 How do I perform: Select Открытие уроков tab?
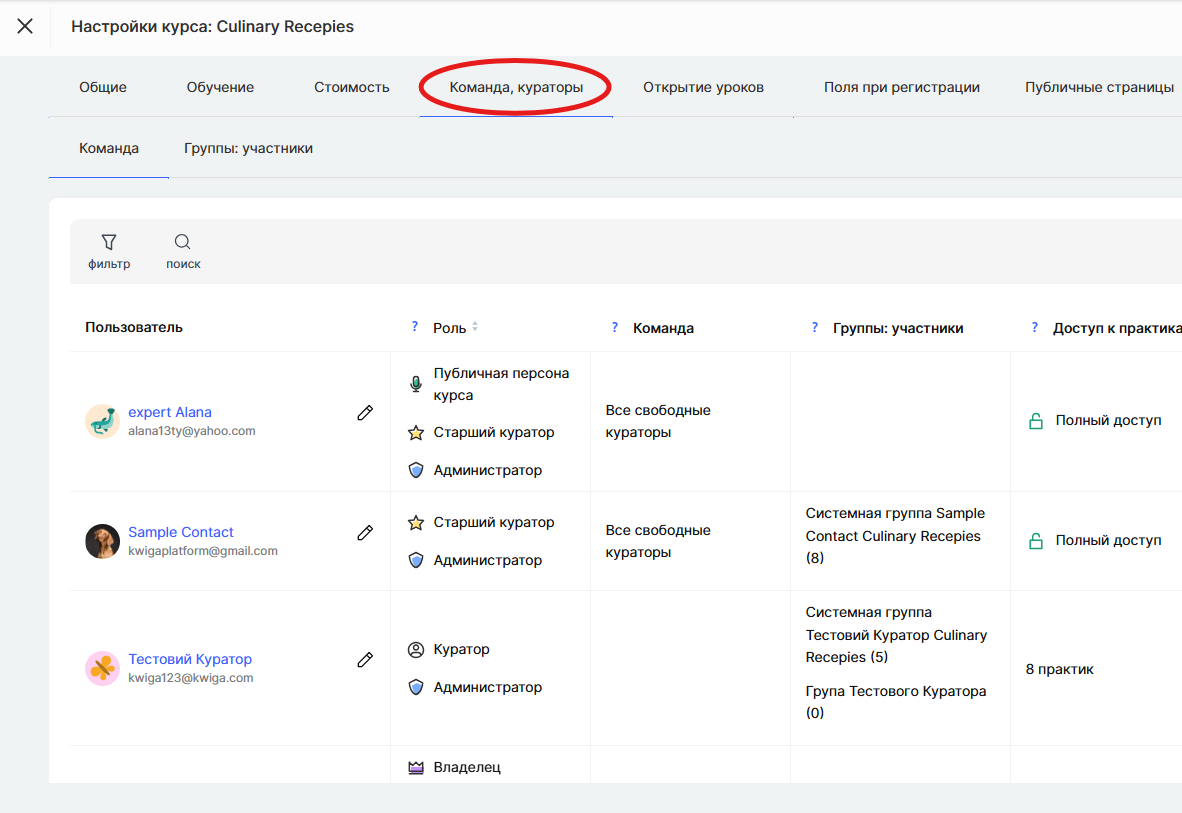[x=703, y=87]
